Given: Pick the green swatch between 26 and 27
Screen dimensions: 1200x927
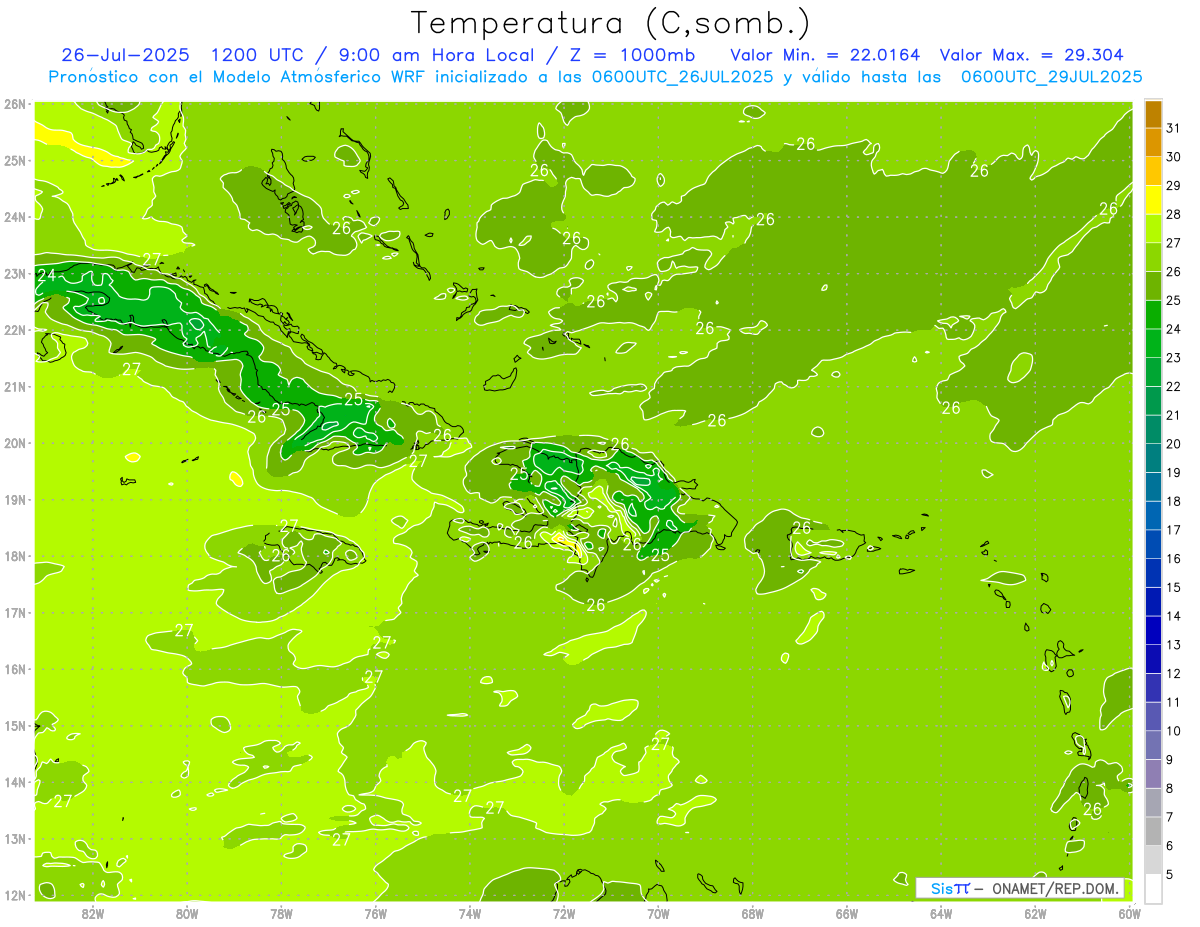Looking at the screenshot, I should coord(1153,258).
